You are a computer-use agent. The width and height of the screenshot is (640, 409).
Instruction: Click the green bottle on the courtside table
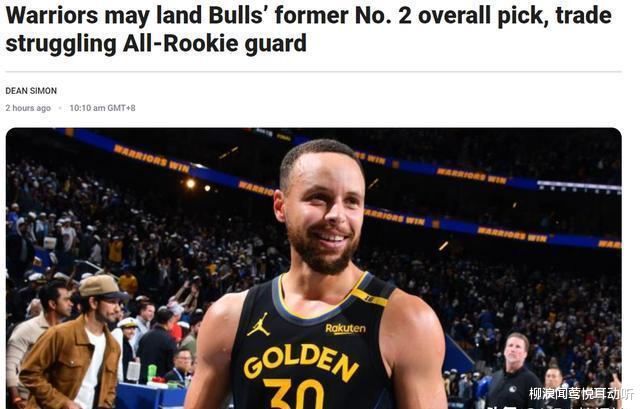[152, 372]
